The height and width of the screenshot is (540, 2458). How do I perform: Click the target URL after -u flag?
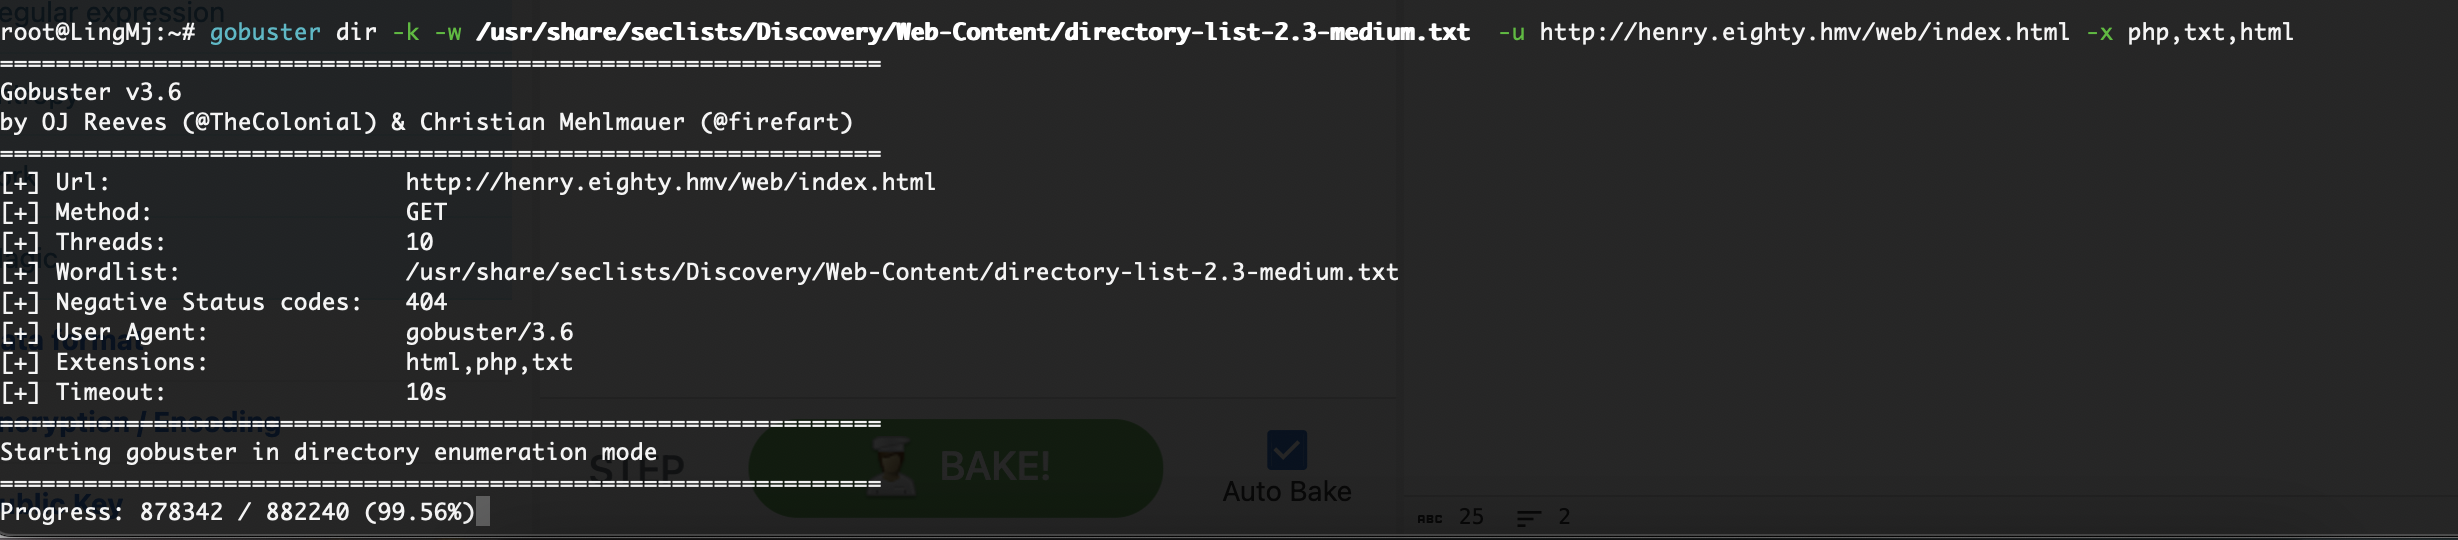coord(1804,33)
